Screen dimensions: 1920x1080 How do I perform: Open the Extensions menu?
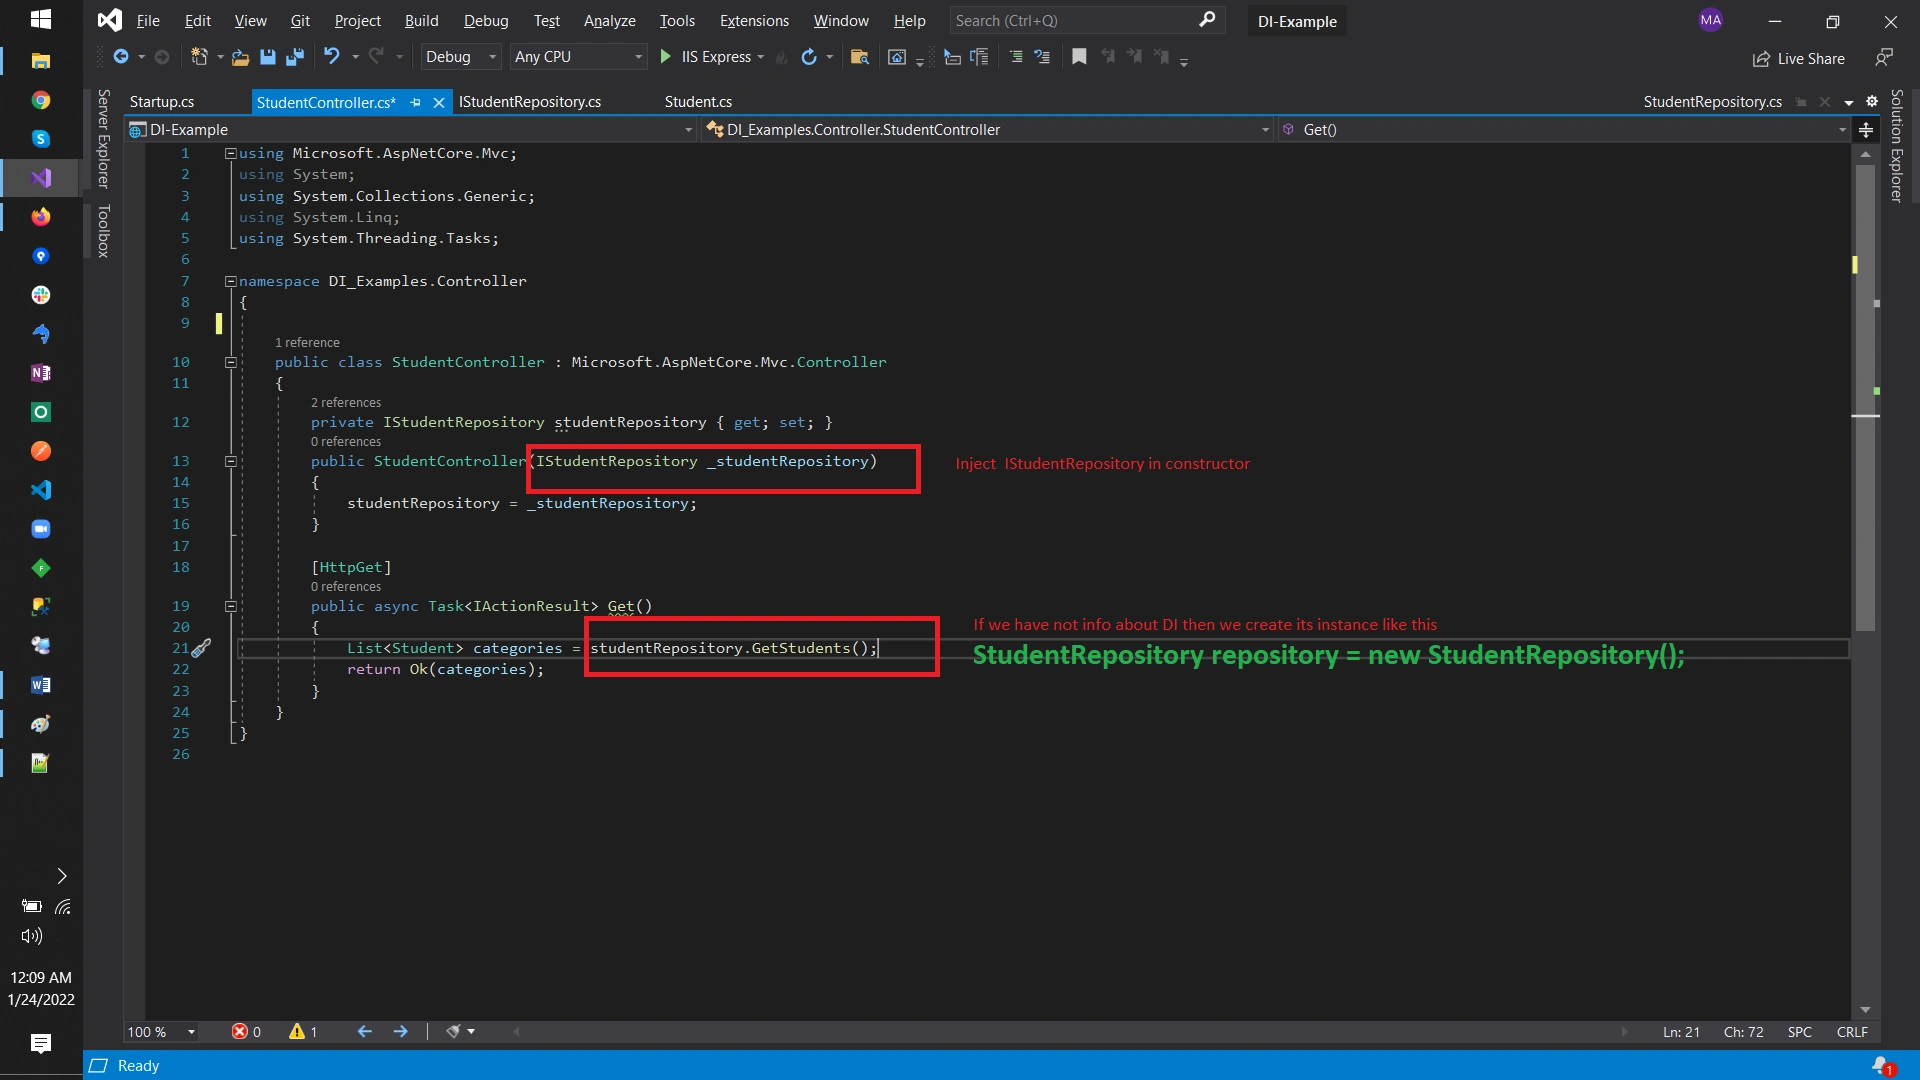754,20
